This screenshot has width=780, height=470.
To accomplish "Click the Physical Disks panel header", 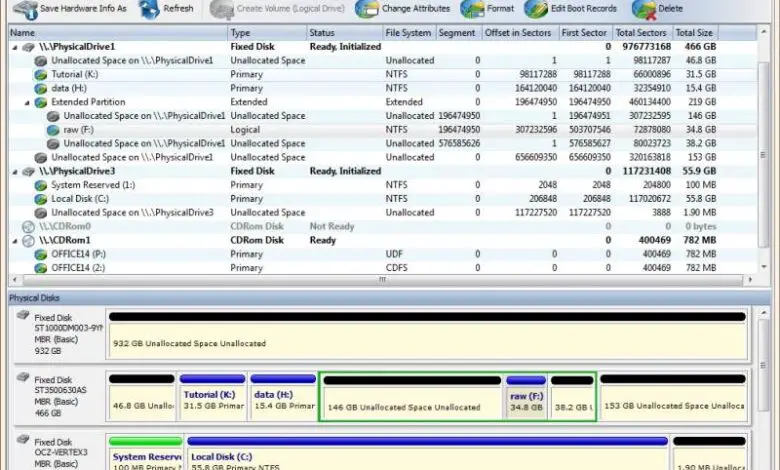I will click(x=390, y=298).
